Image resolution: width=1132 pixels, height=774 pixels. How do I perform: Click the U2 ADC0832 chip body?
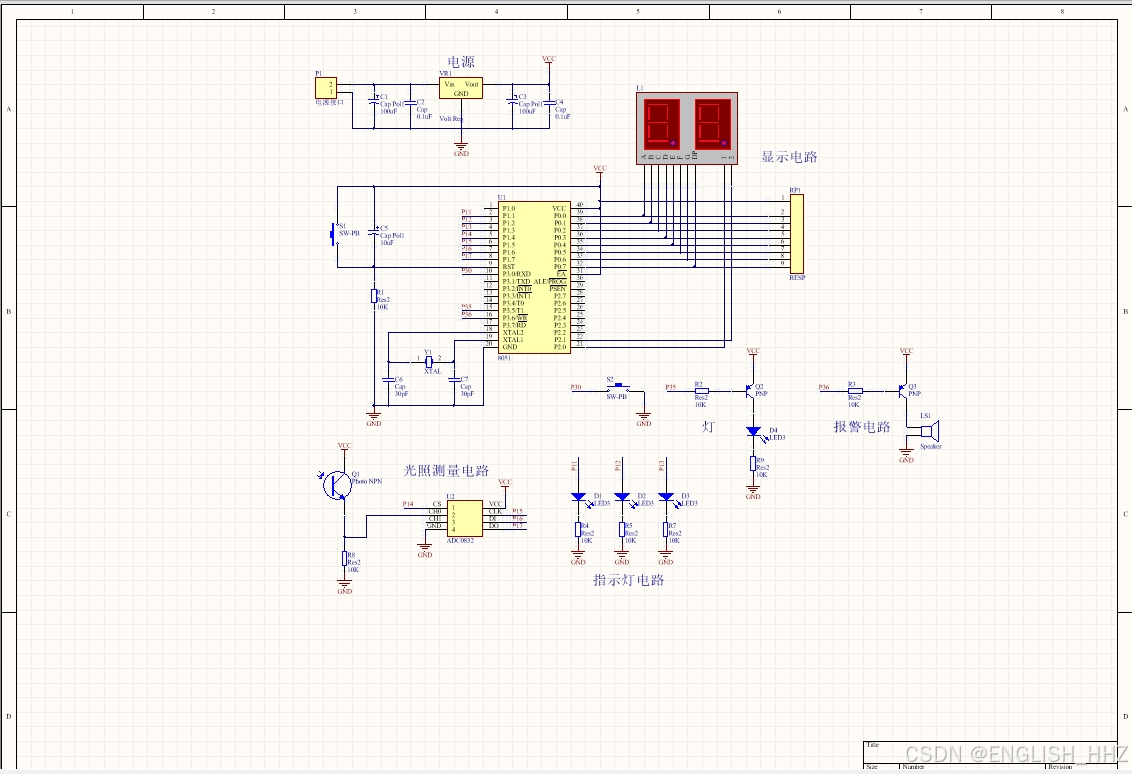pos(465,518)
